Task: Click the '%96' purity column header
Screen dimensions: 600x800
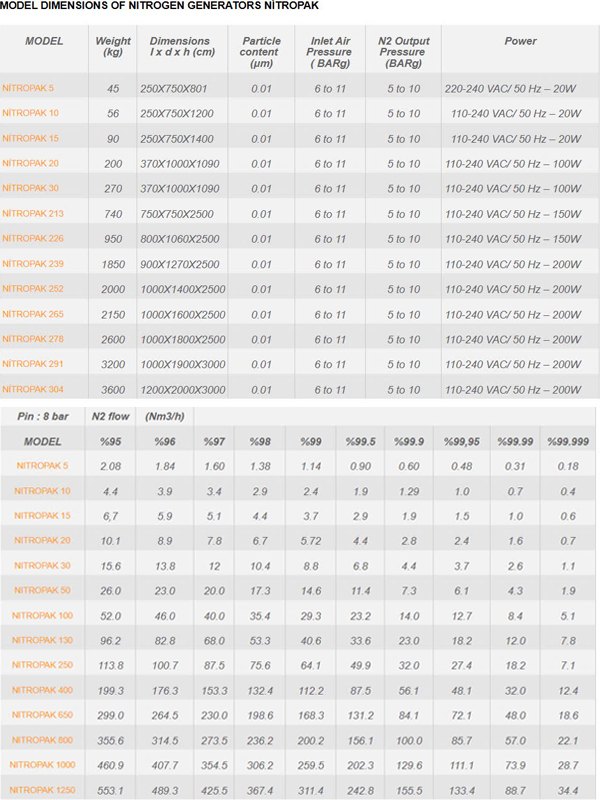Action: coord(165,441)
